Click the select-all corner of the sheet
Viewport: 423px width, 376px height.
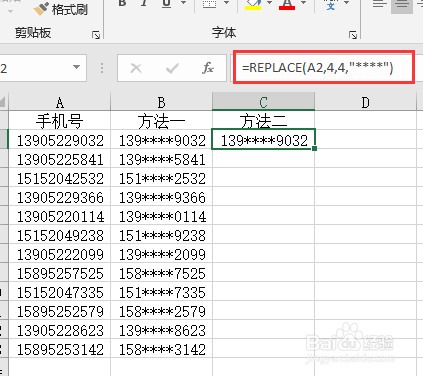click(x=4, y=102)
